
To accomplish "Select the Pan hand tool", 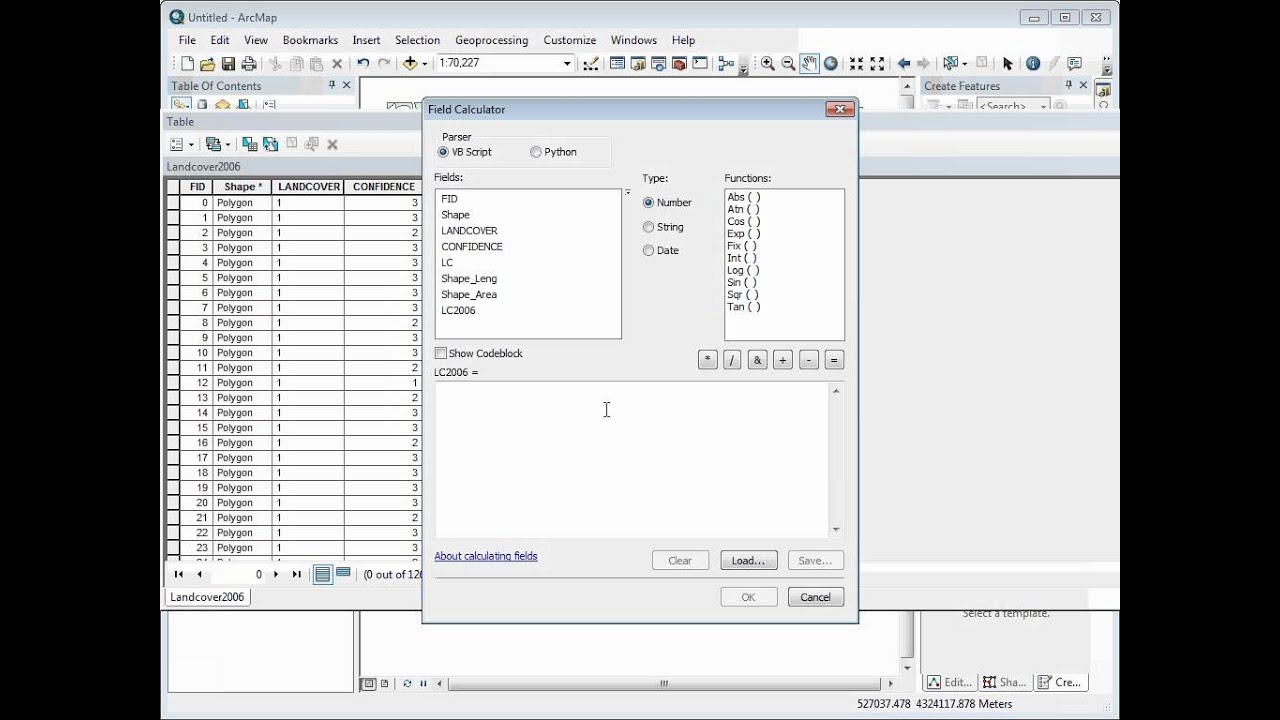I will click(809, 64).
